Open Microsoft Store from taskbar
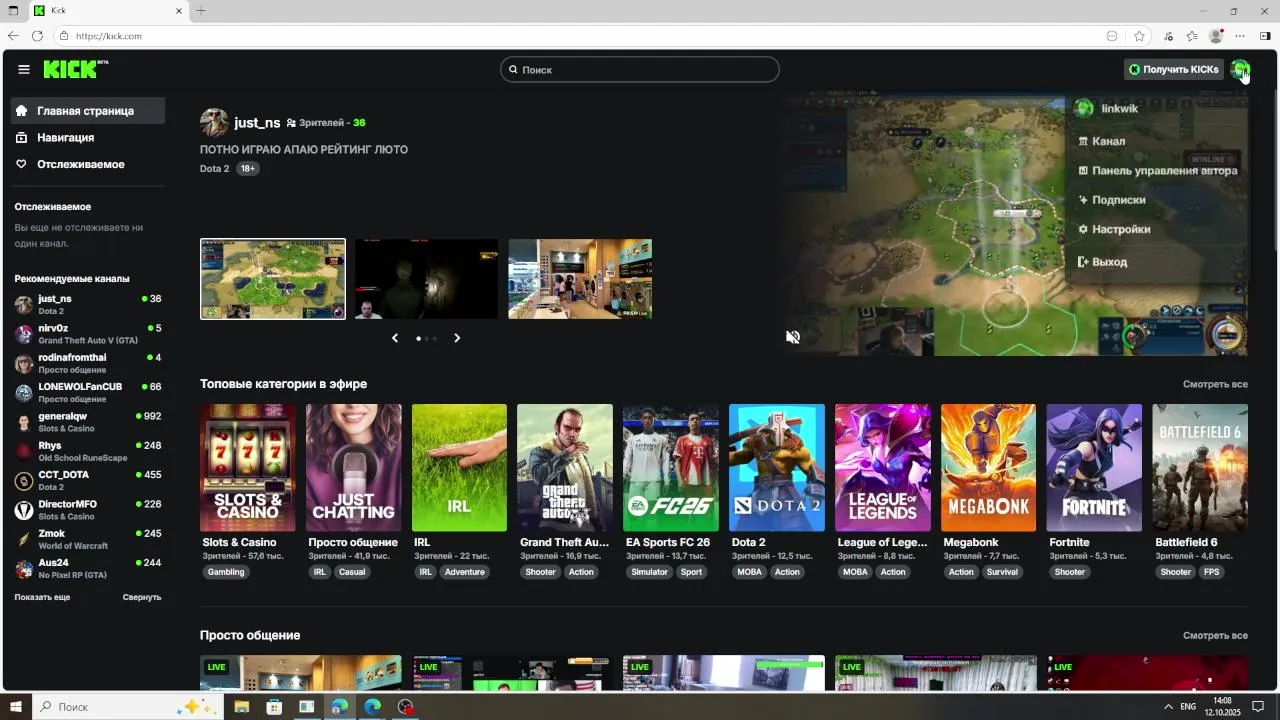The height and width of the screenshot is (720, 1280). coord(274,706)
